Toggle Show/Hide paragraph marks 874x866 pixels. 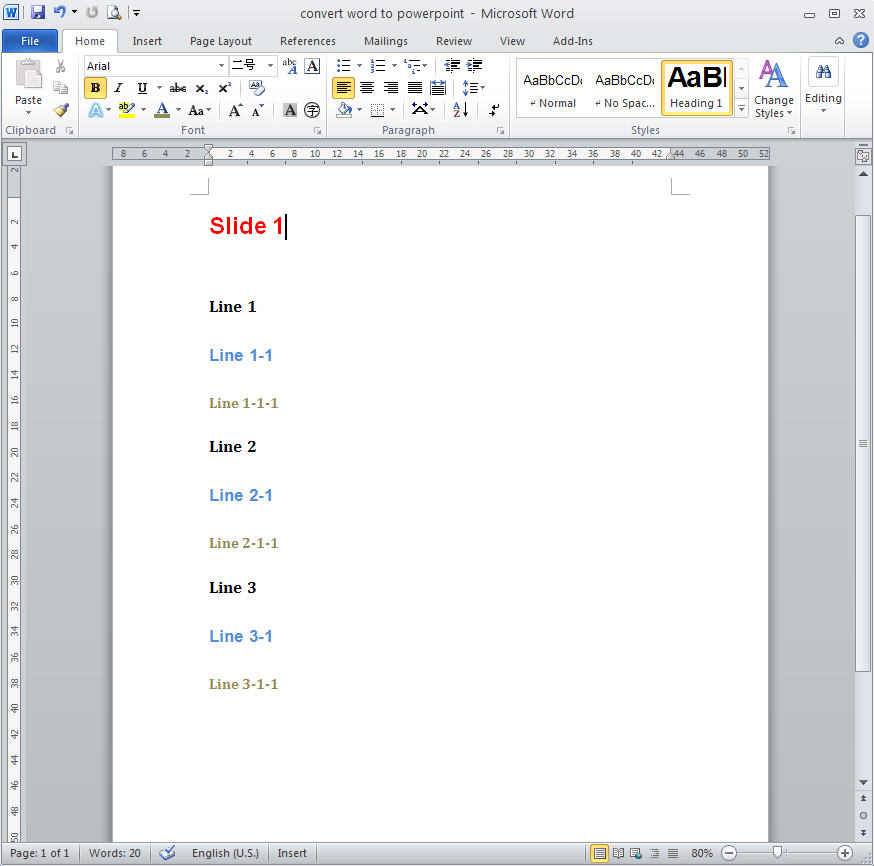coord(494,109)
